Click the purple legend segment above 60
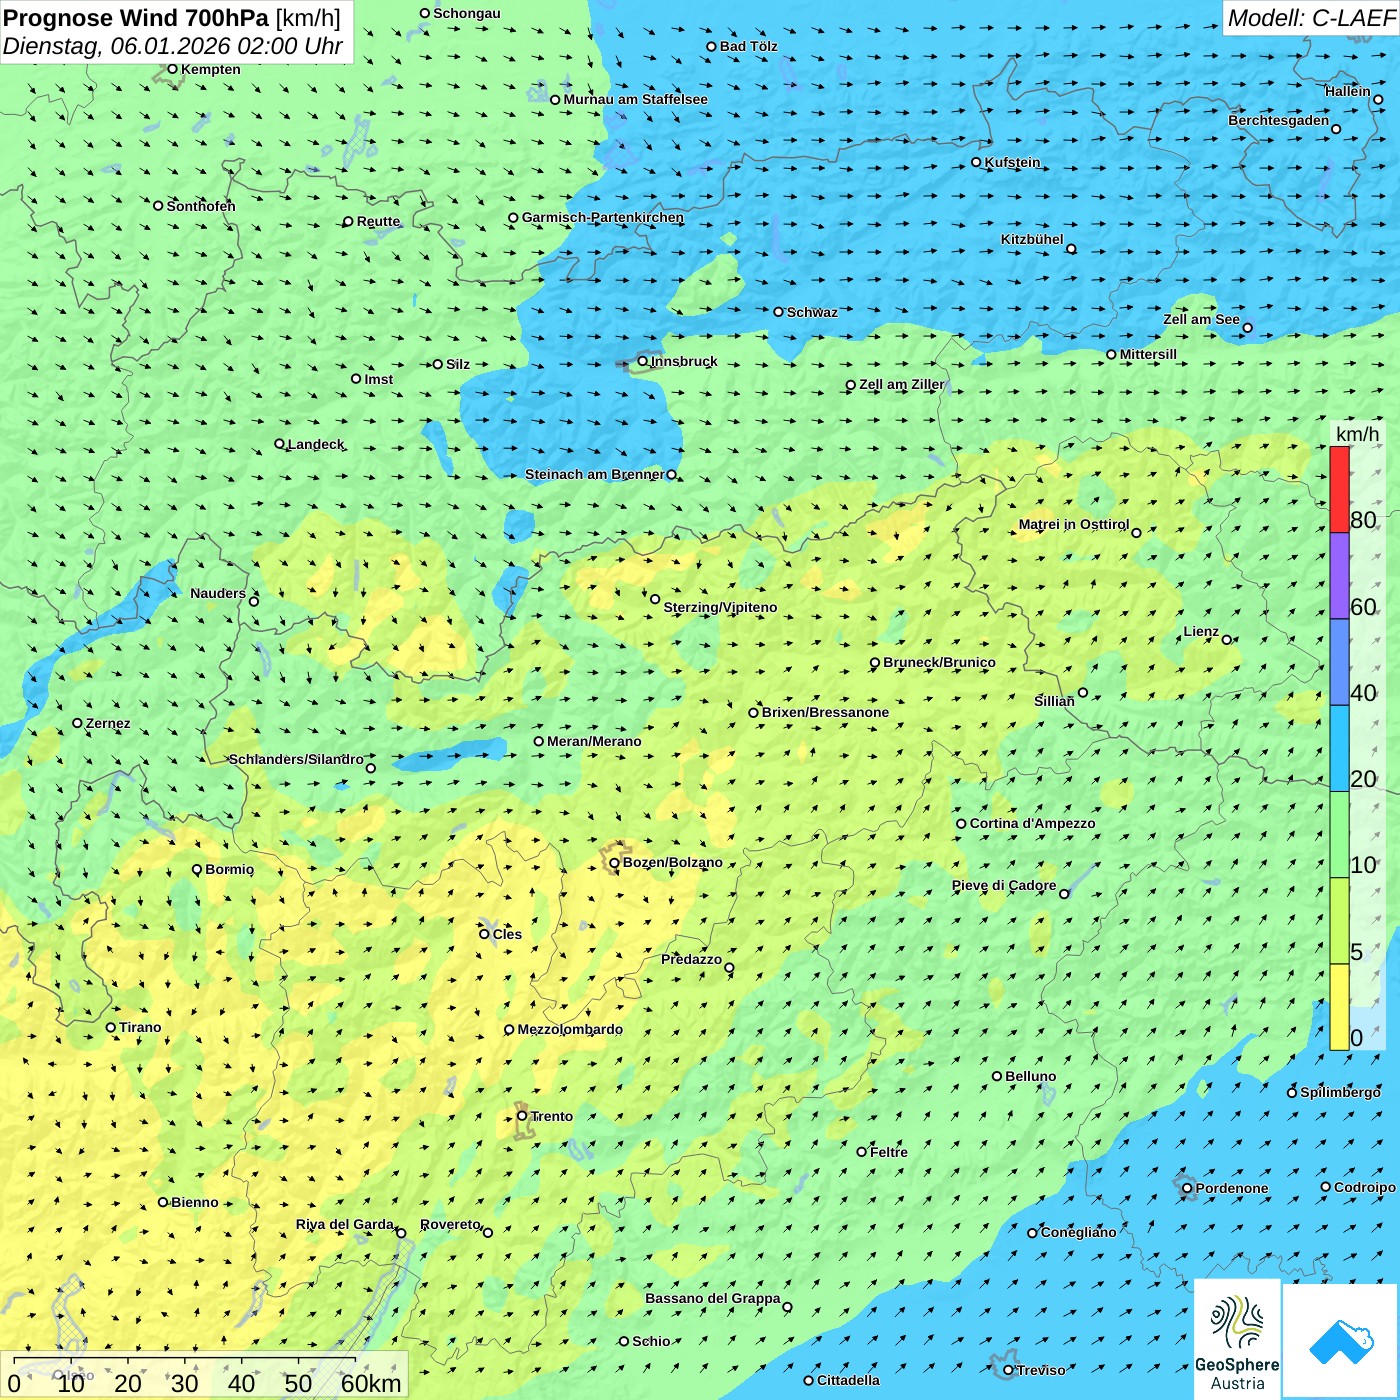Viewport: 1400px width, 1400px height. [1339, 576]
